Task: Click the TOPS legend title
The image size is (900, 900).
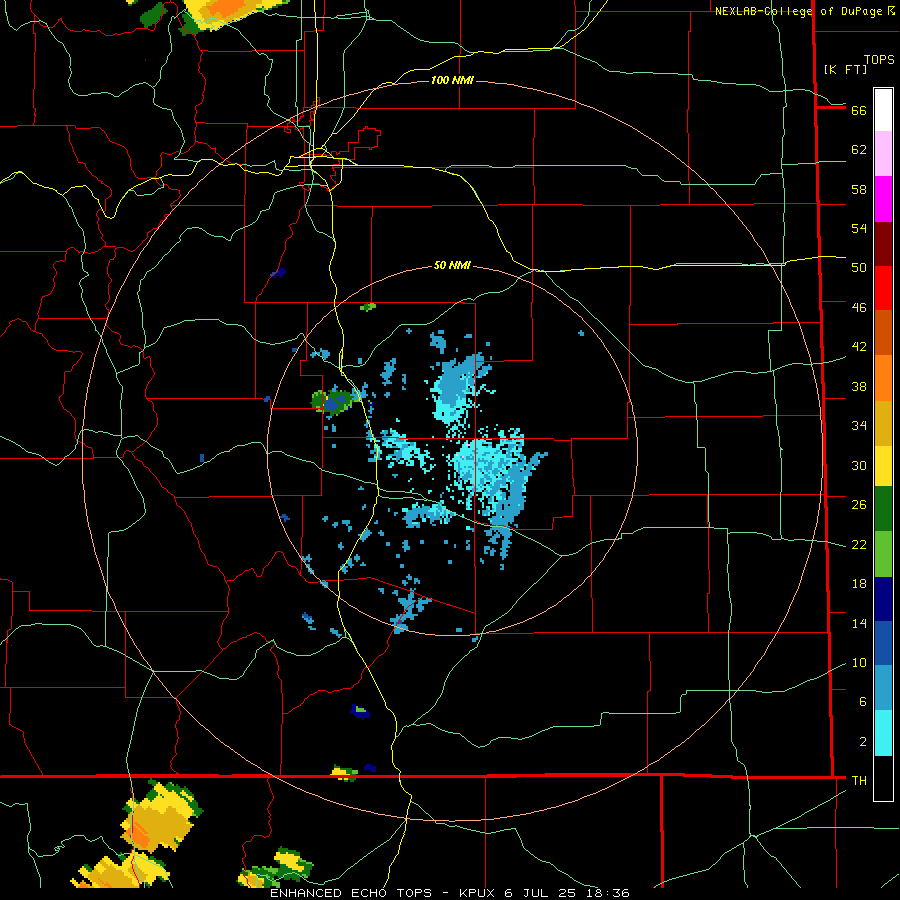Action: 879,59
